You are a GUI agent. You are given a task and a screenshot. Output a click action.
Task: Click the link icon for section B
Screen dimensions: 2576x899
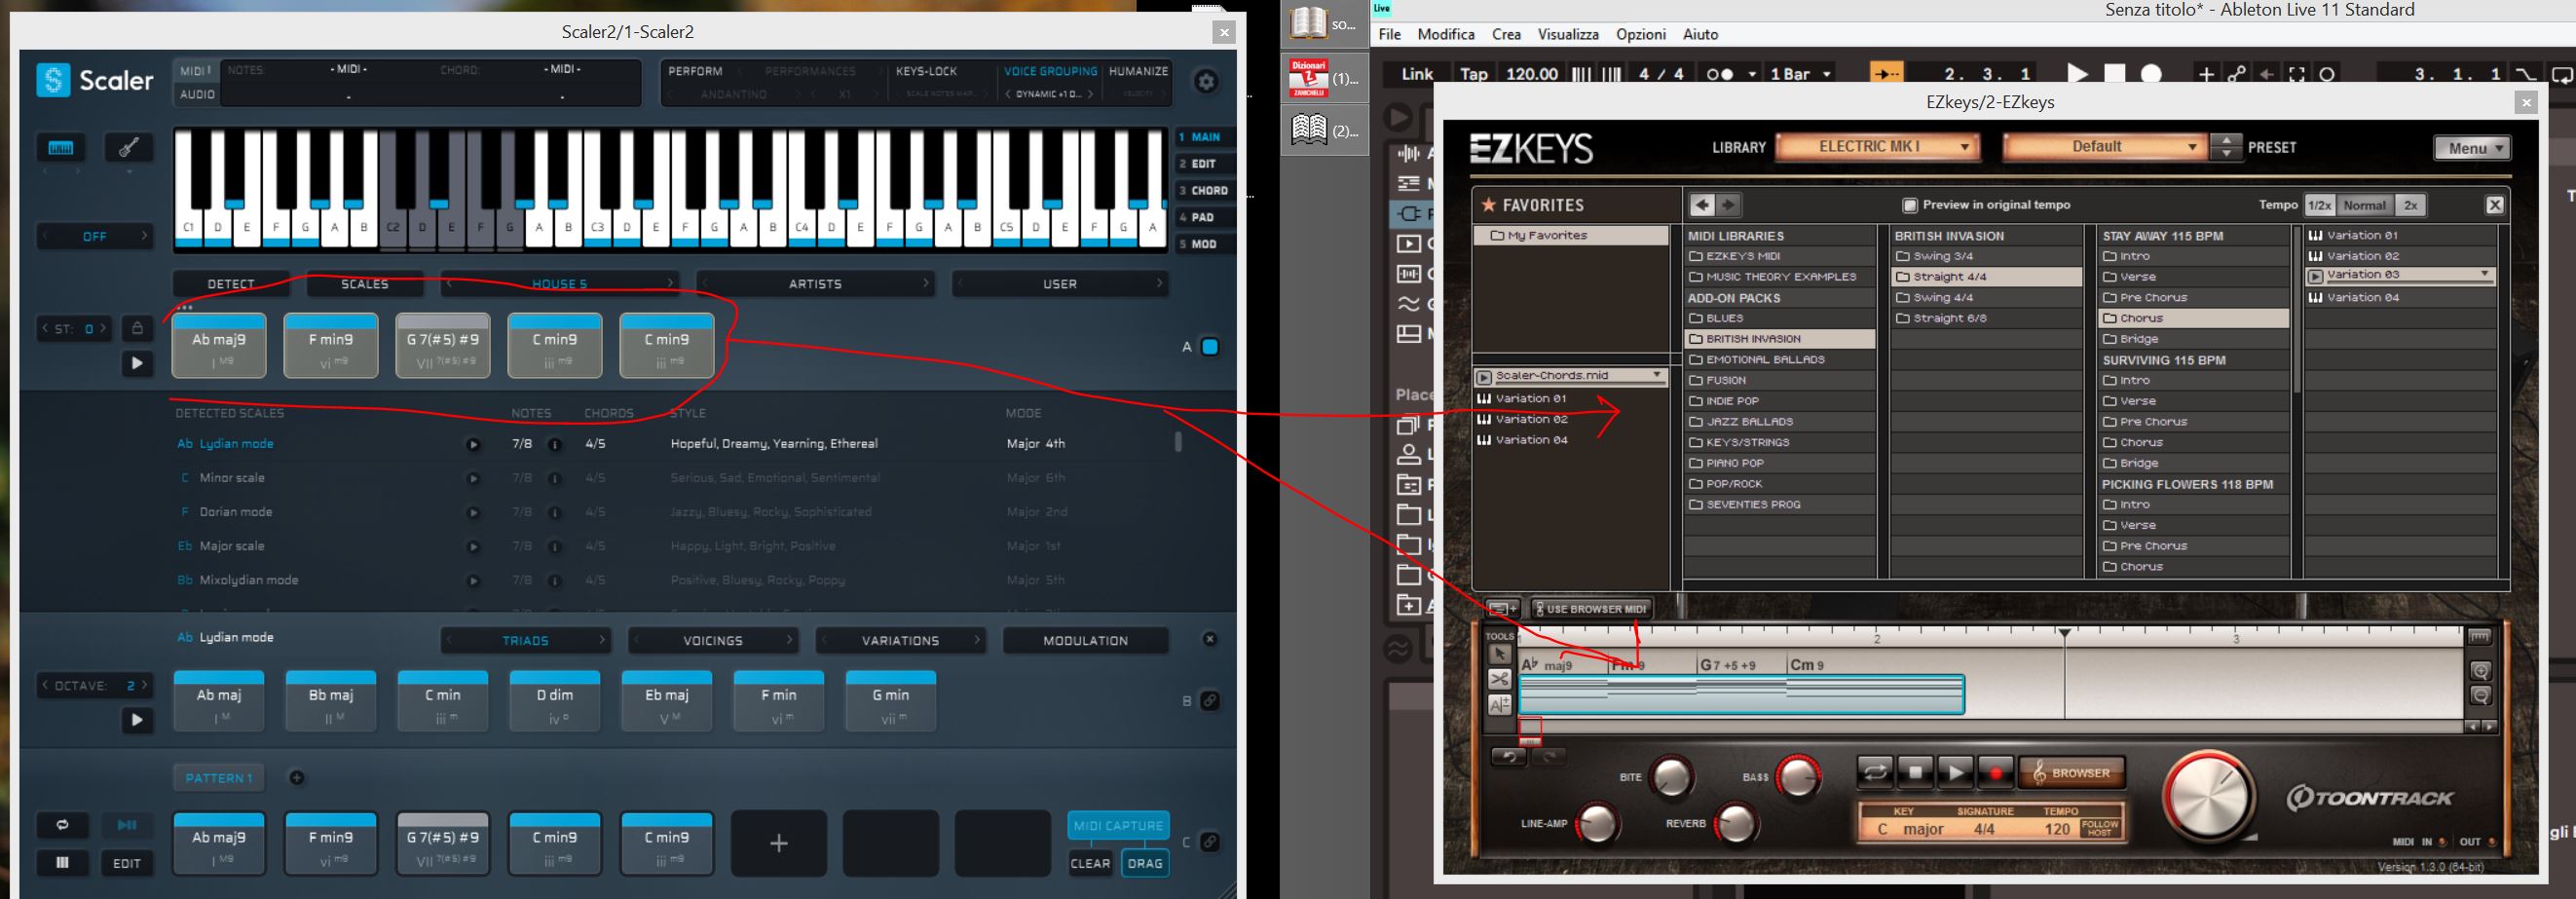1210,701
